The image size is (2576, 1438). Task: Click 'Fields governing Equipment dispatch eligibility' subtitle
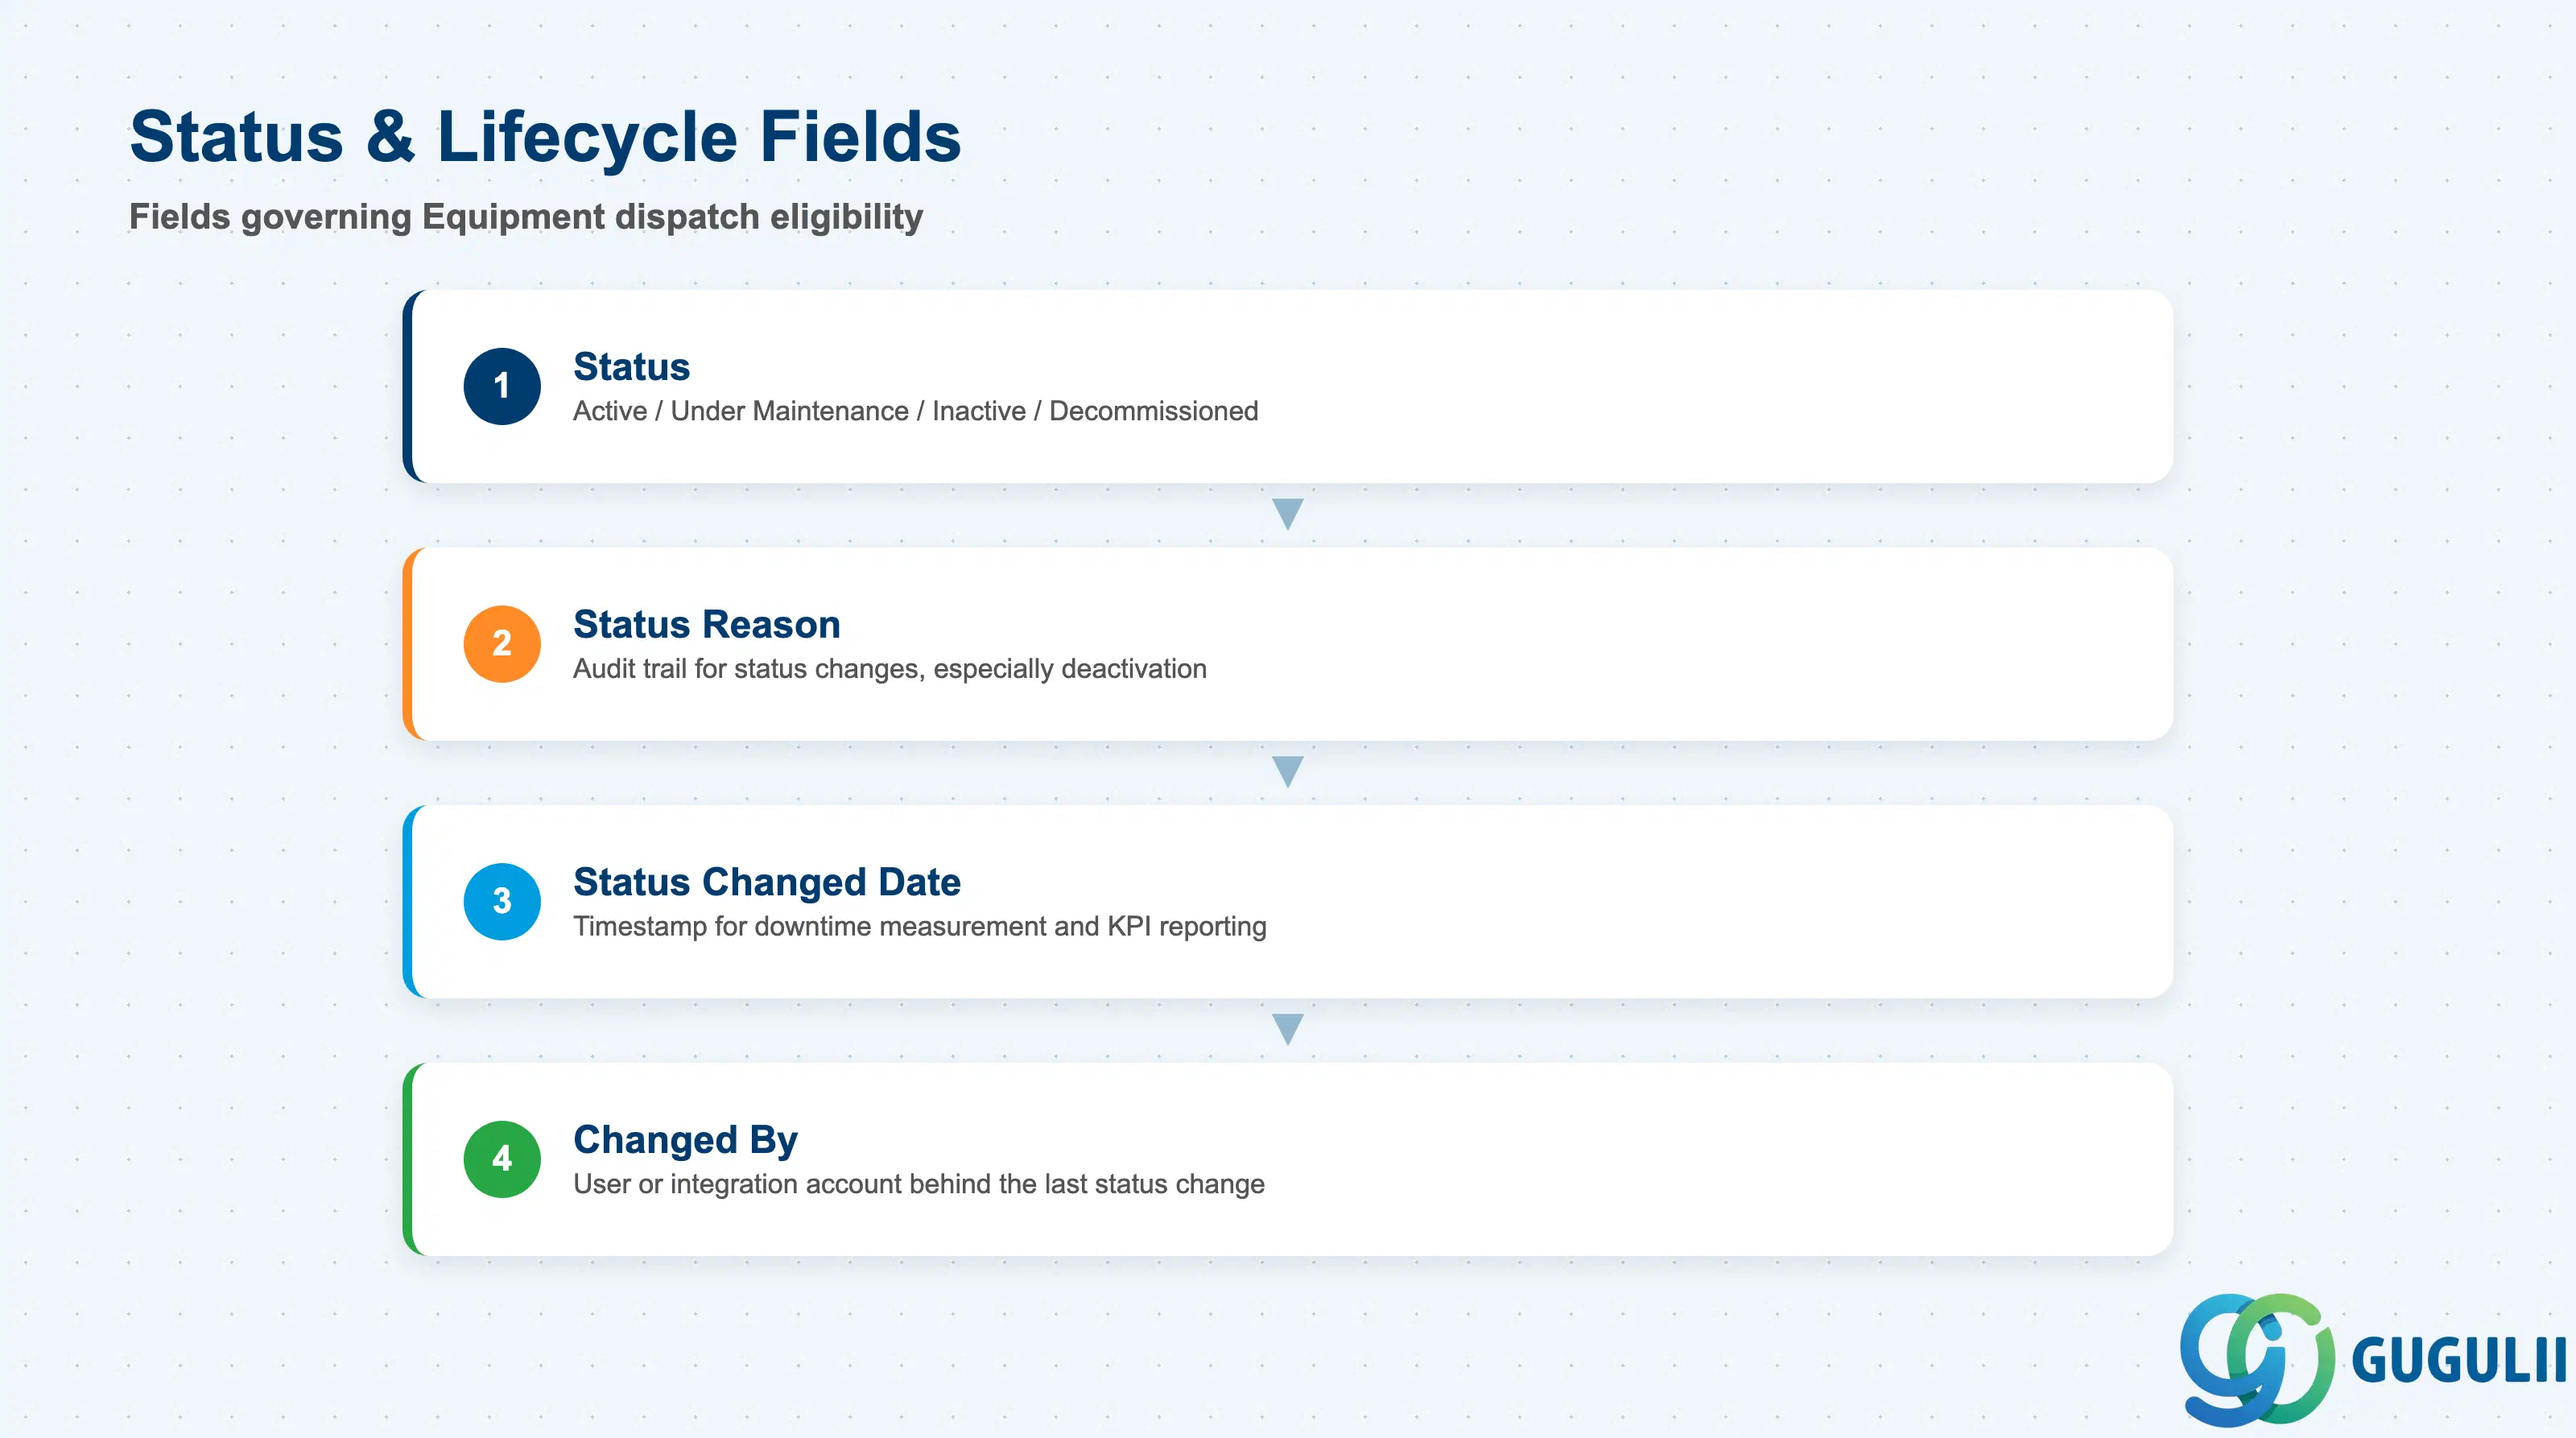pos(526,217)
